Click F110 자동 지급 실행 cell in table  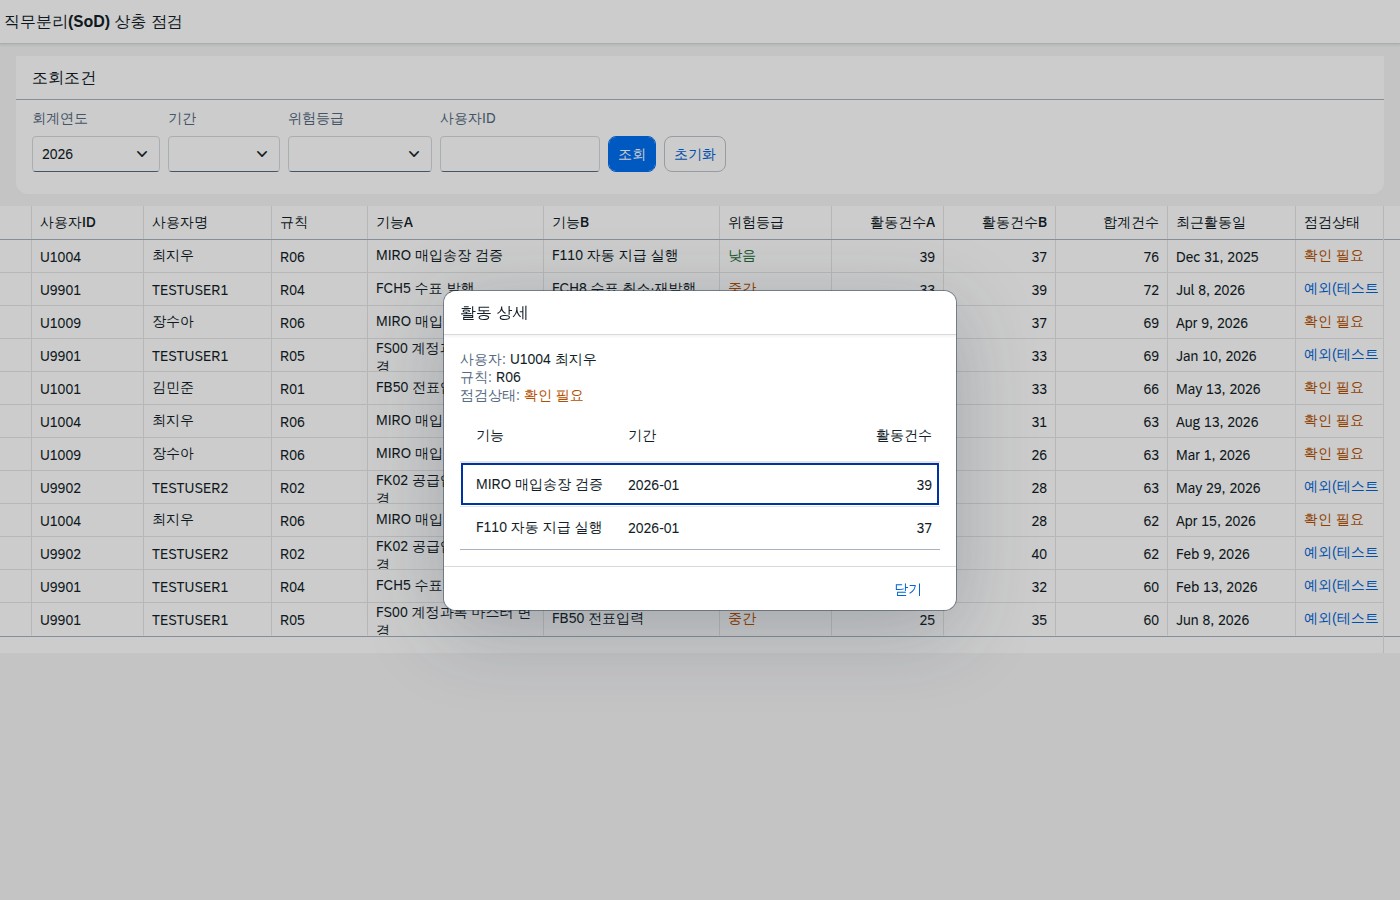pyautogui.click(x=615, y=256)
